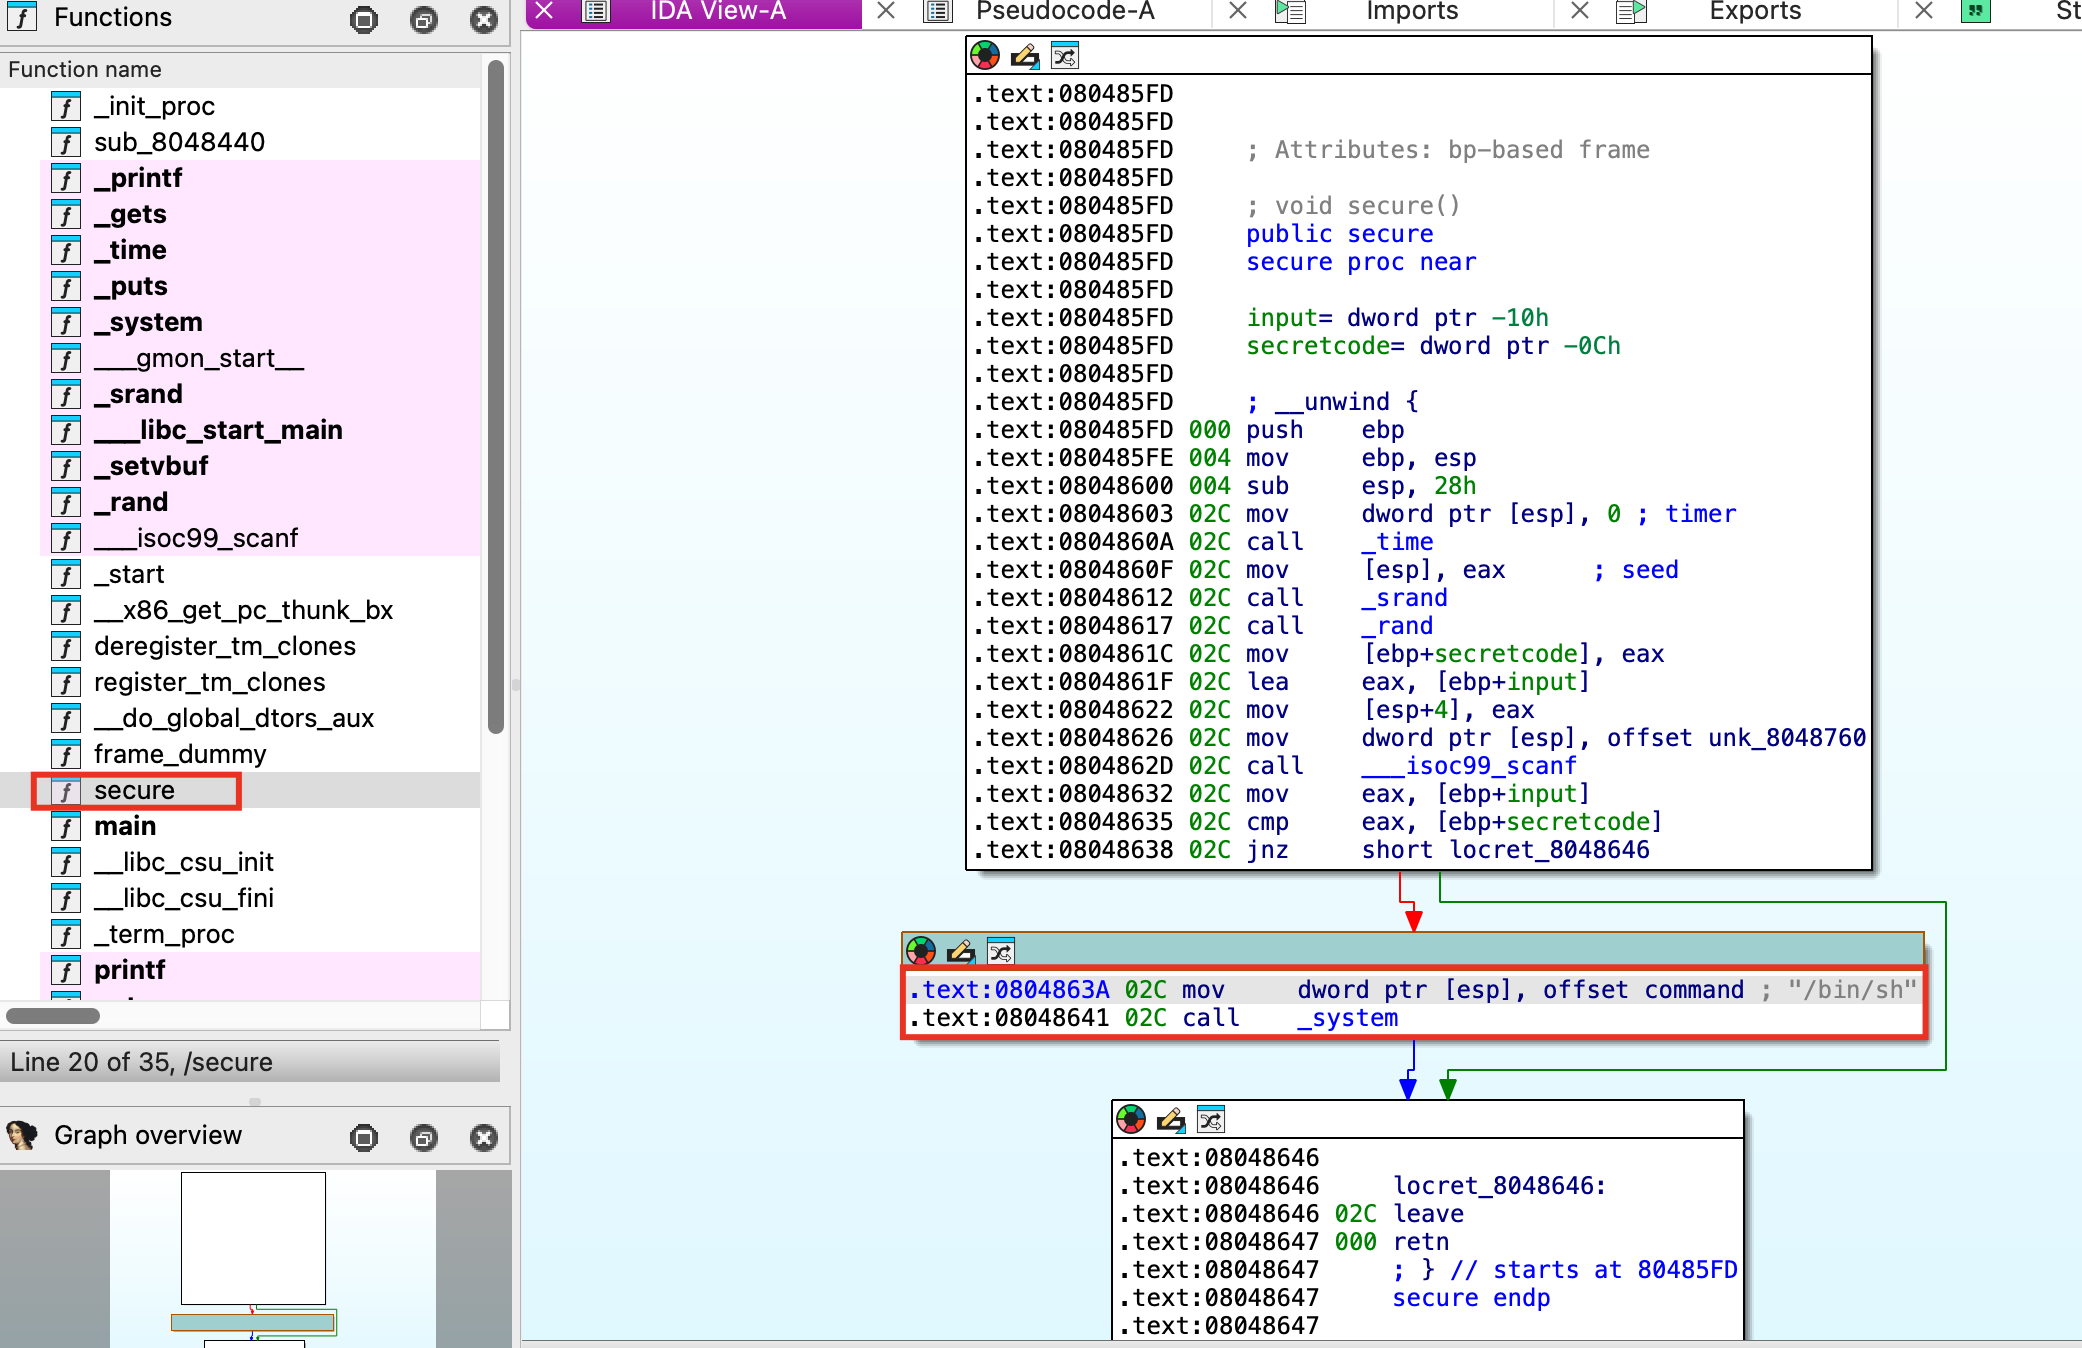Image resolution: width=2082 pixels, height=1348 pixels.
Task: Click edit pencil icon in top graph node
Action: pos(1025,56)
